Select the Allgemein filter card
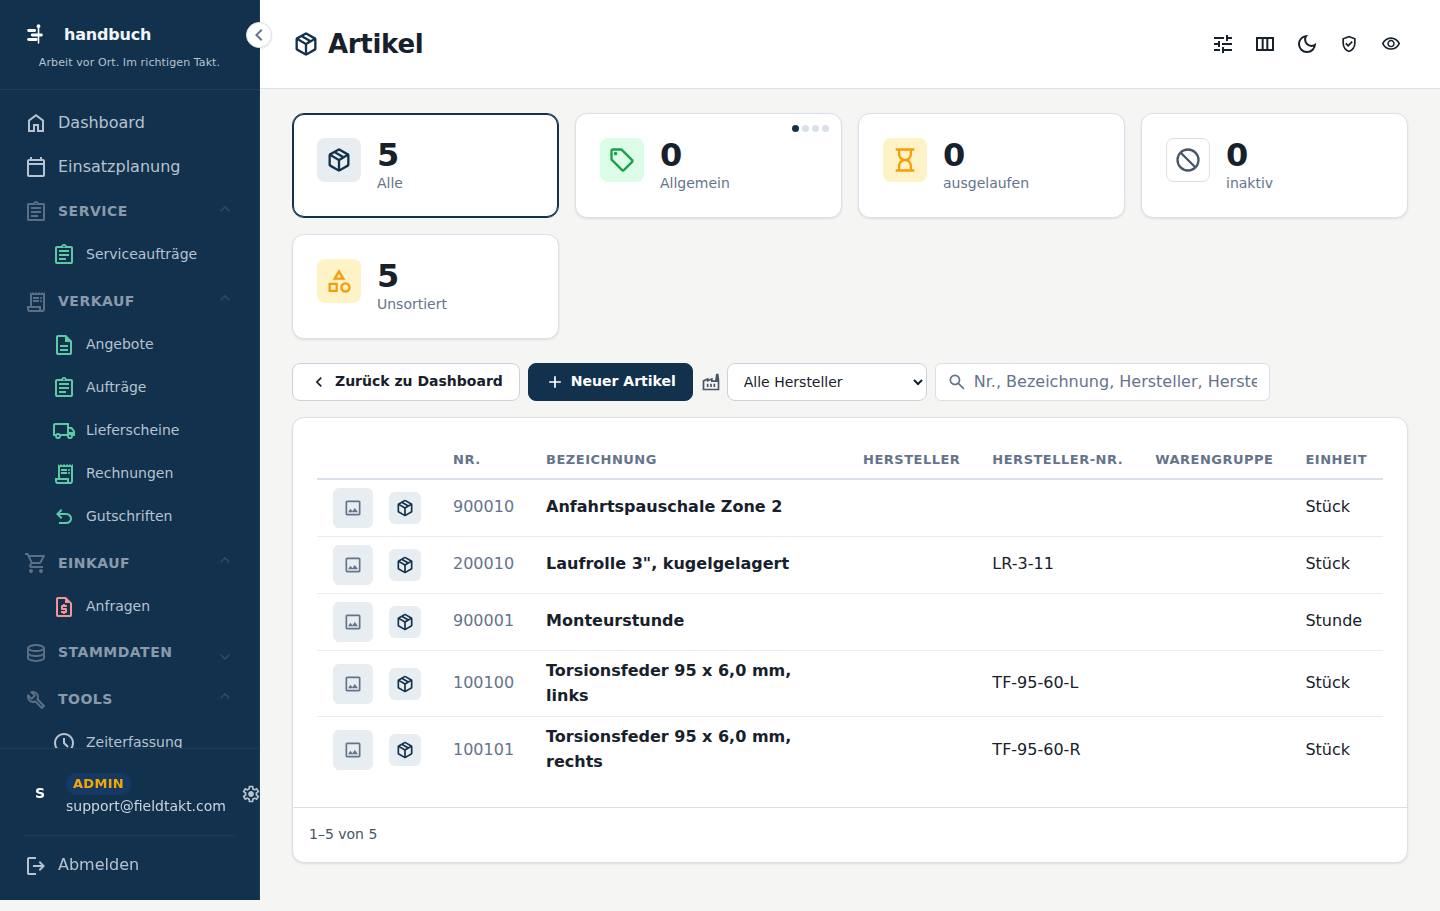 point(708,165)
